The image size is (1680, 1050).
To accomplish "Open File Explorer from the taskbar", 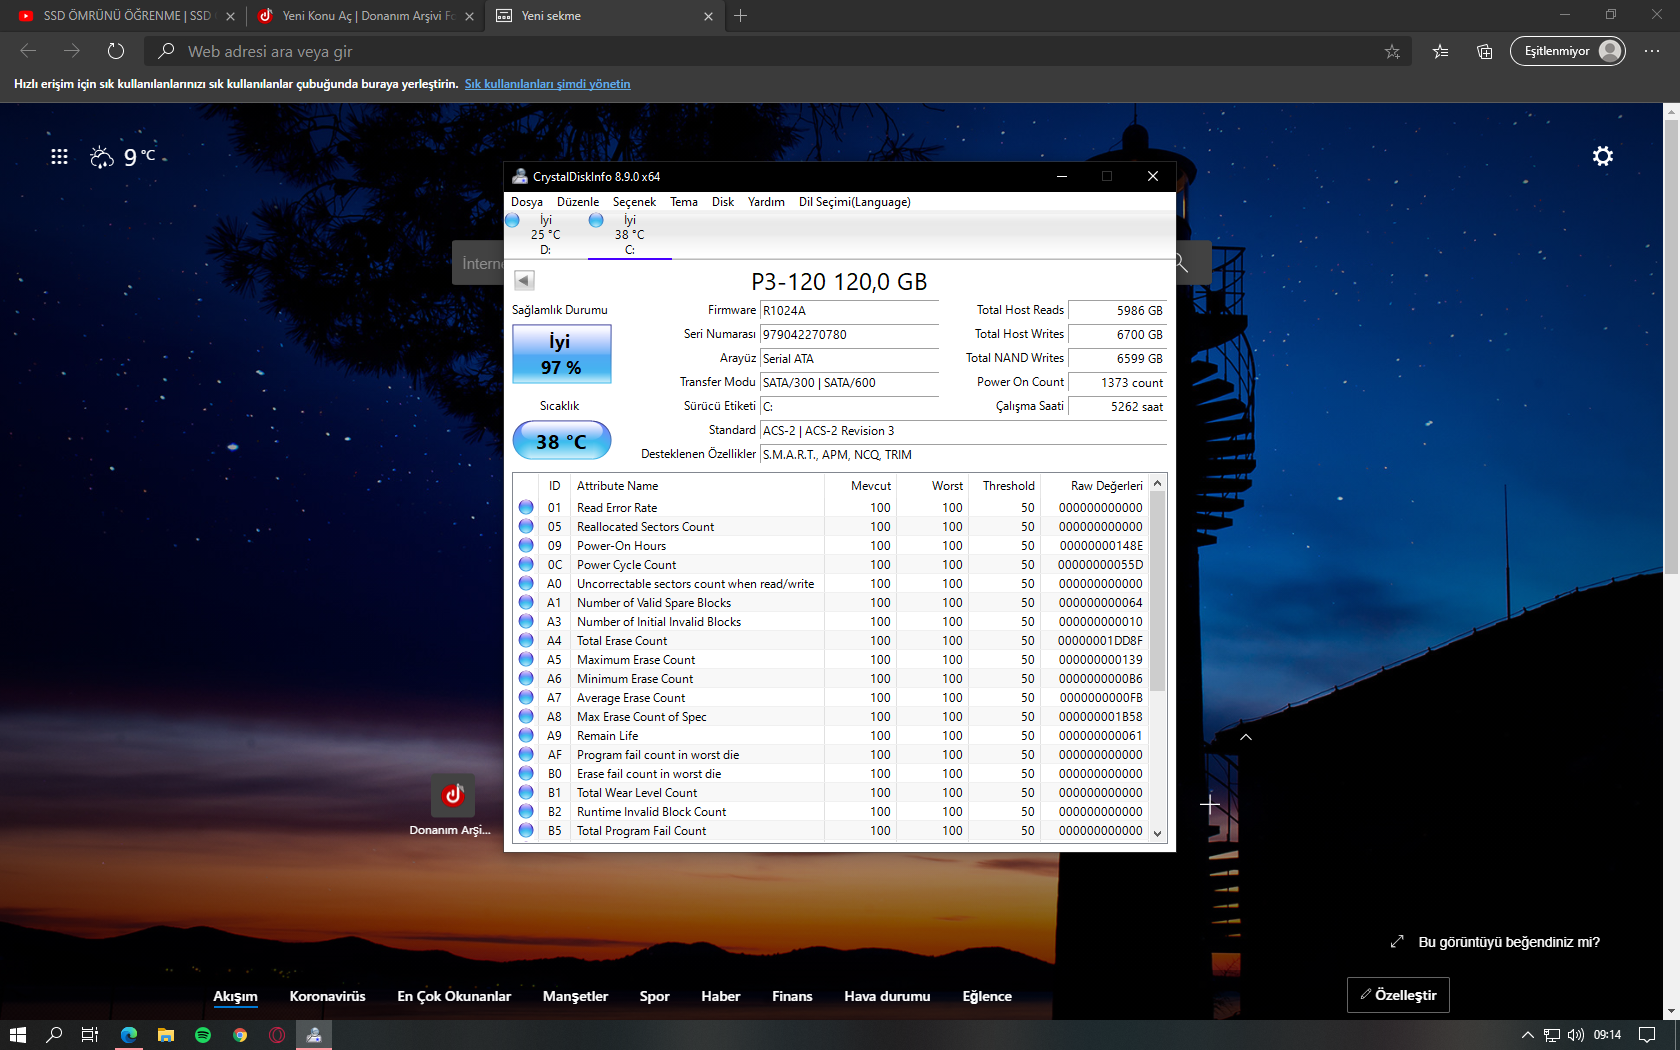I will click(166, 1035).
